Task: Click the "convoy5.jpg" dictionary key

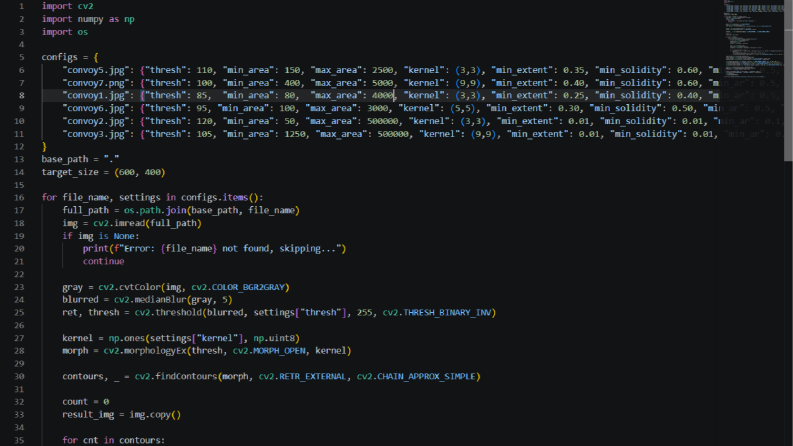Action: (x=98, y=70)
